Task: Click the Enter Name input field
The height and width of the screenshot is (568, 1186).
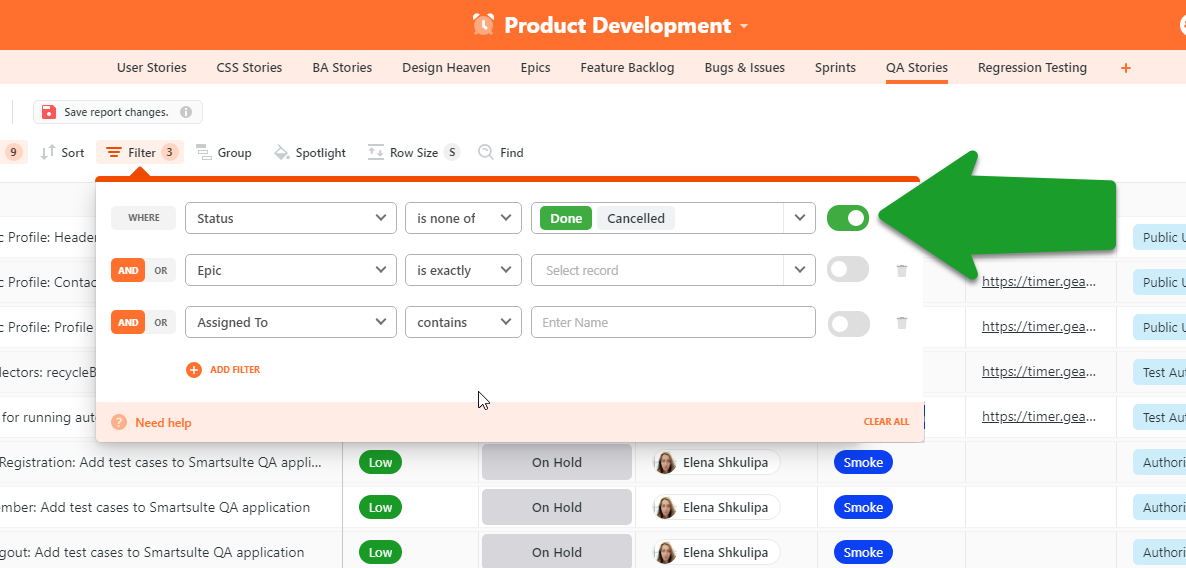Action: pyautogui.click(x=673, y=322)
